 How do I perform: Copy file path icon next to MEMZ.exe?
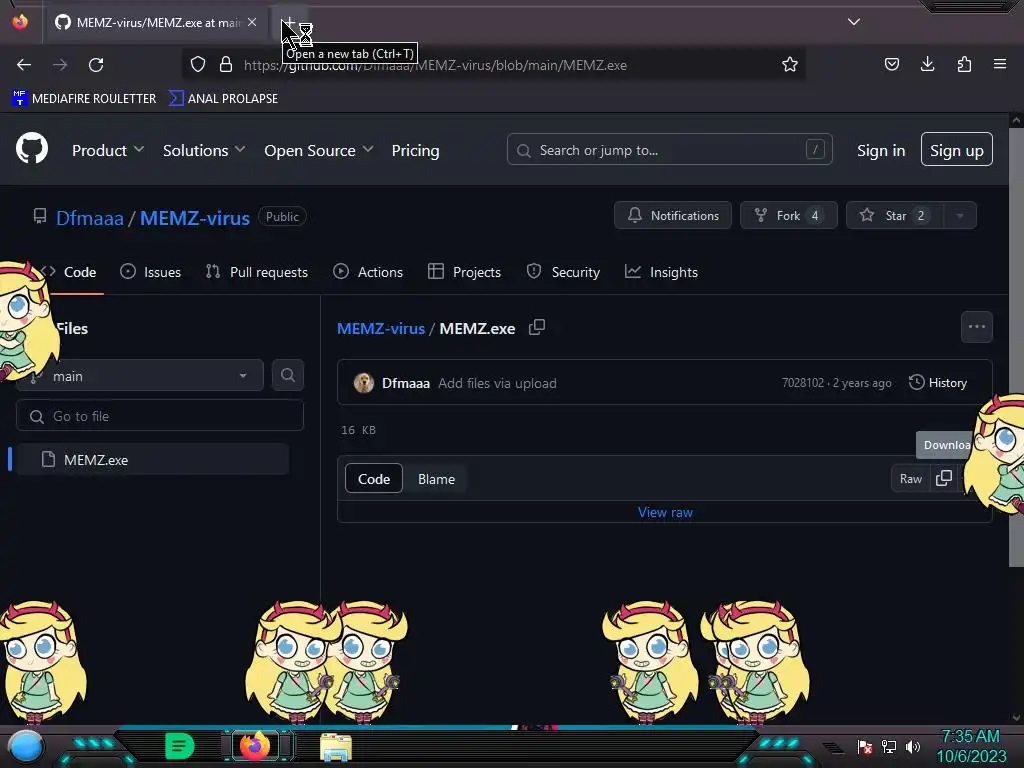pyautogui.click(x=537, y=327)
